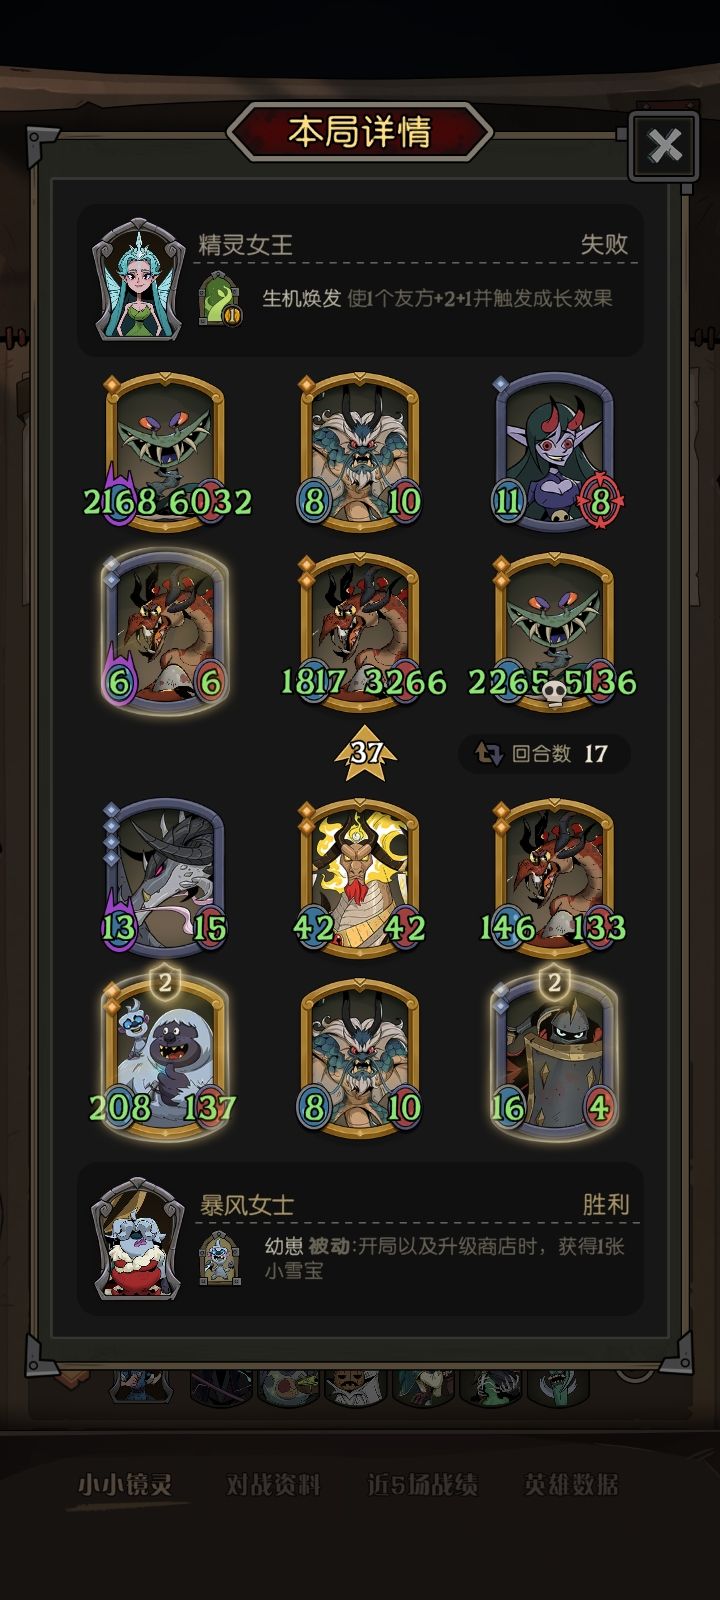Open the 近5场战绩 tab
The height and width of the screenshot is (1600, 720).
(x=422, y=1485)
